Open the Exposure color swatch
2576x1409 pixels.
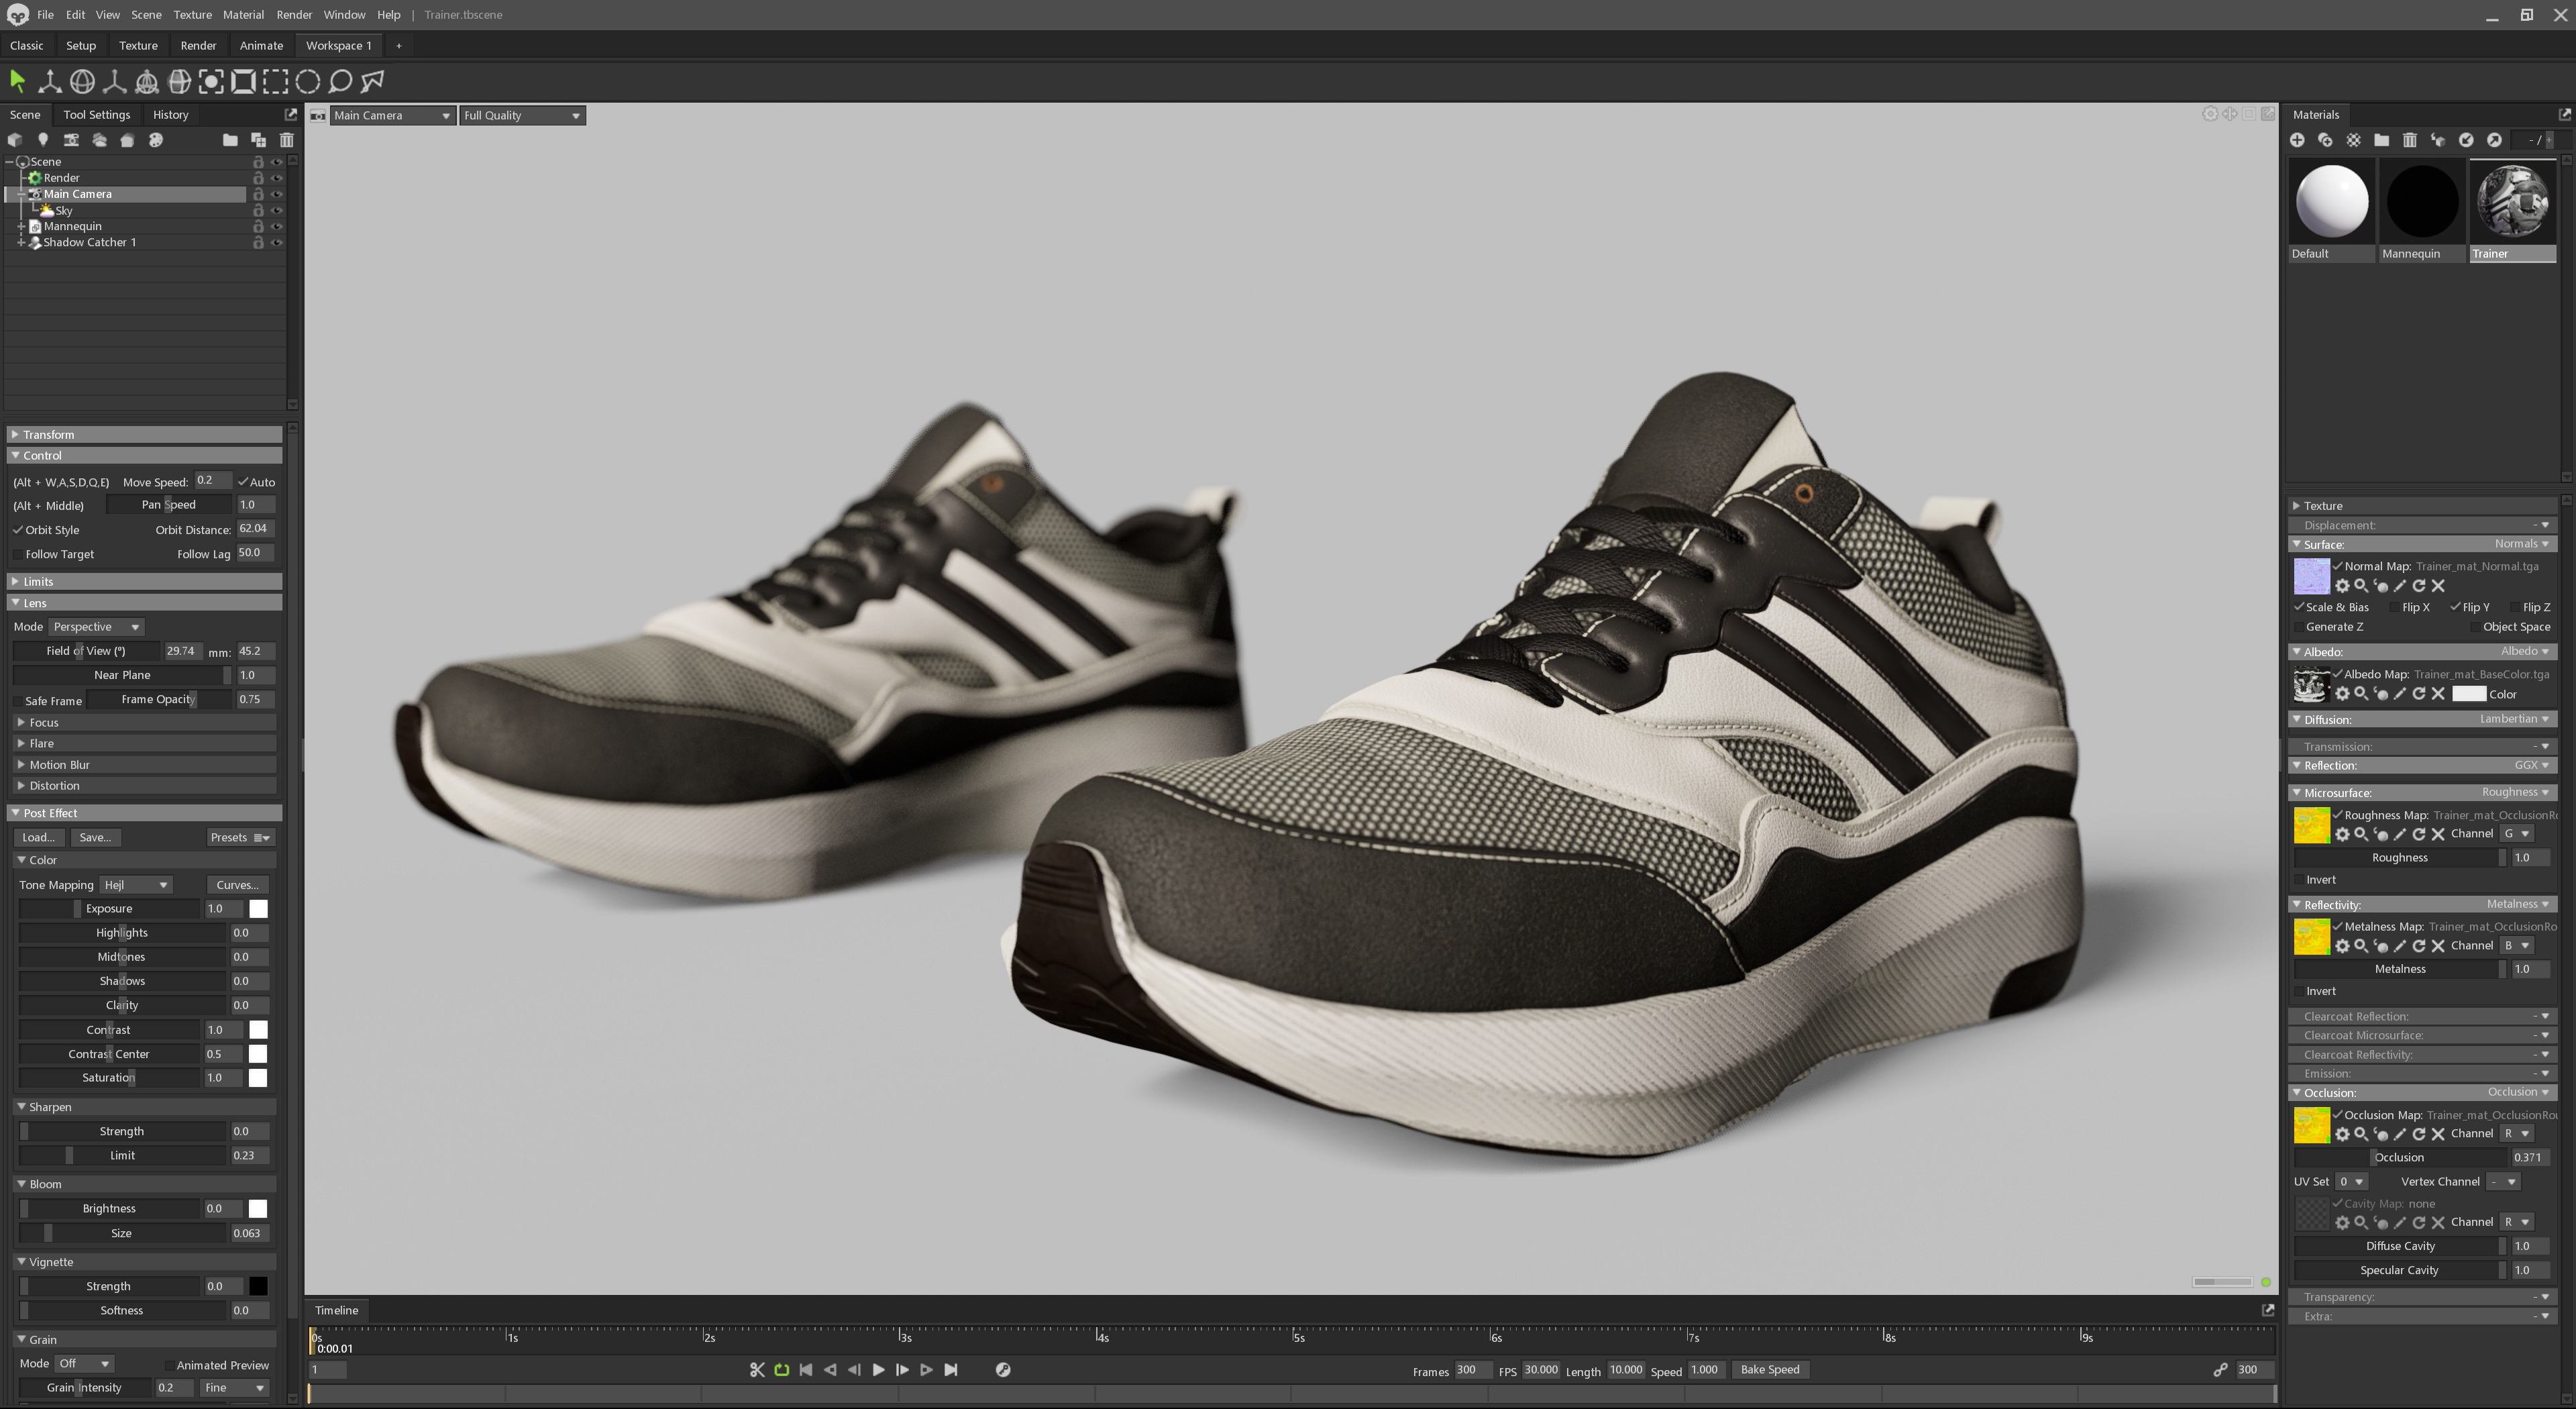[258, 908]
